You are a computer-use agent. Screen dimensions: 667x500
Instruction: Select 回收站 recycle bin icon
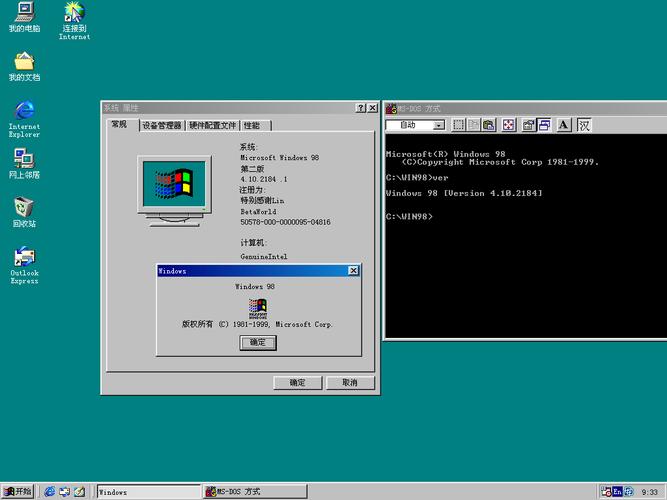click(x=24, y=212)
